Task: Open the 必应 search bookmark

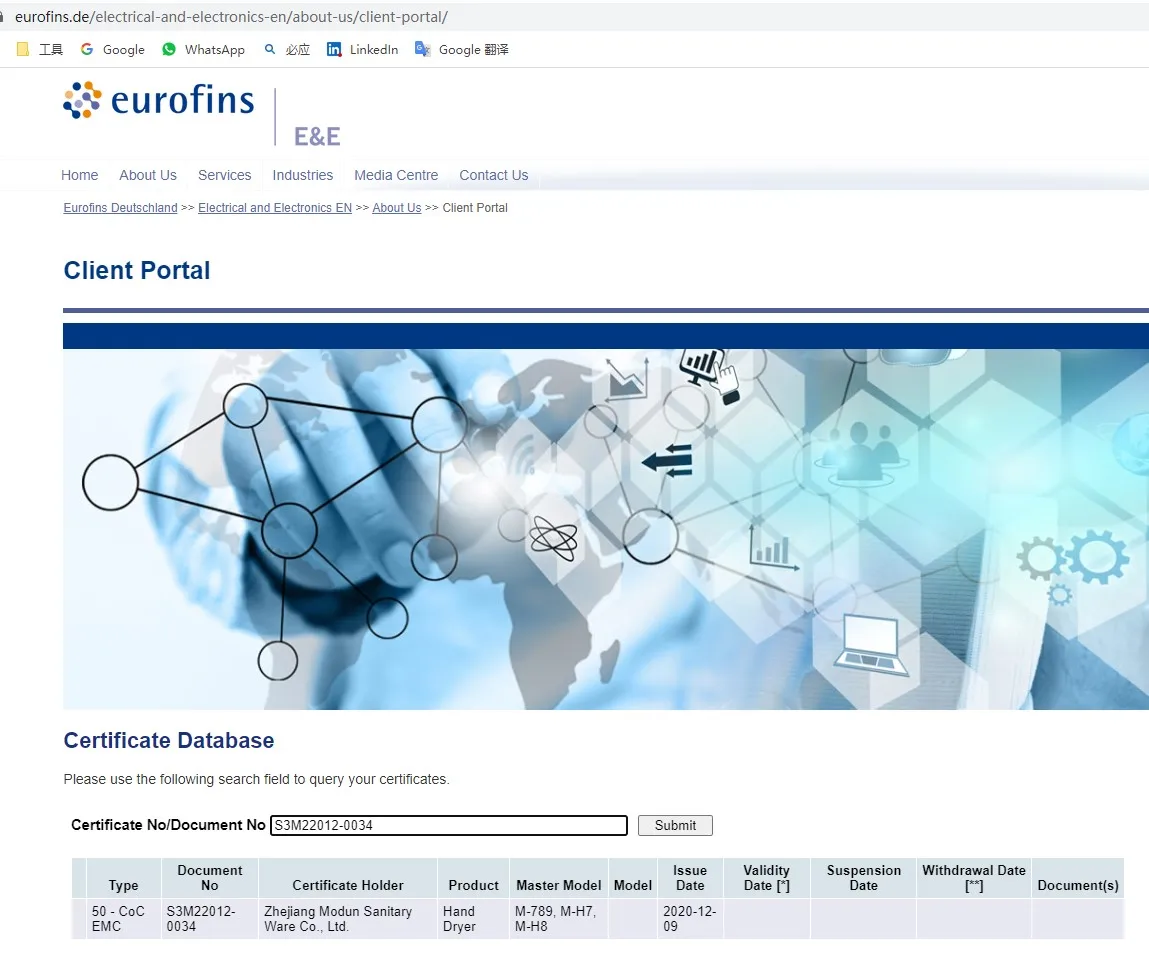Action: pyautogui.click(x=287, y=49)
